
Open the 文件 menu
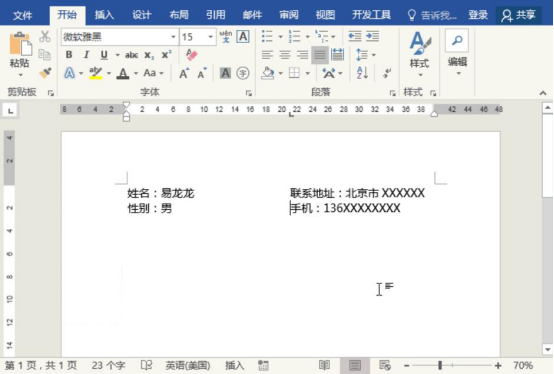click(22, 15)
